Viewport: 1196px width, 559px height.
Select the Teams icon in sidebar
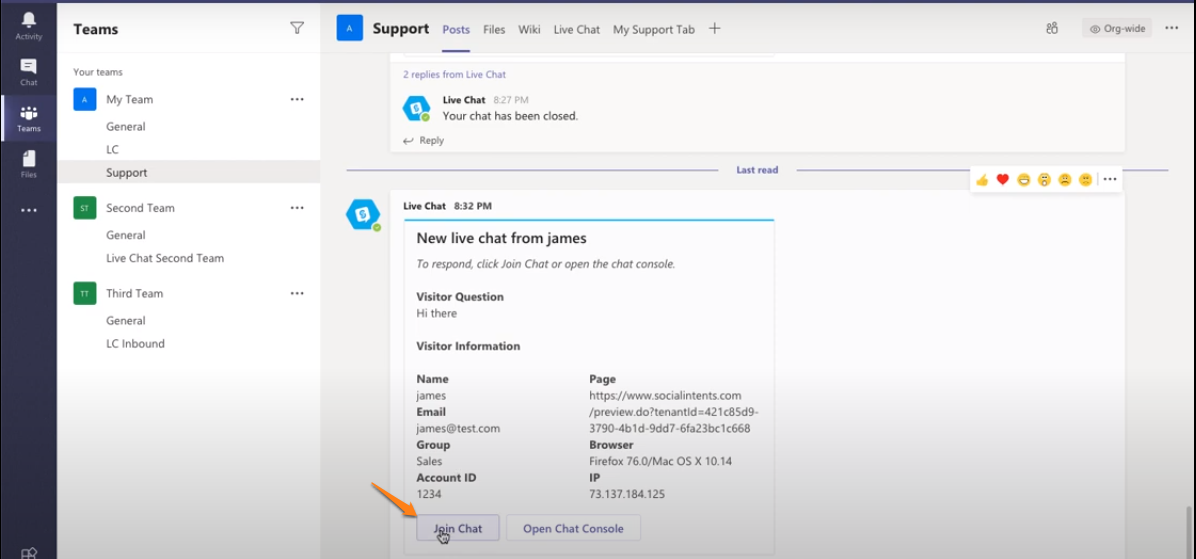click(x=29, y=118)
